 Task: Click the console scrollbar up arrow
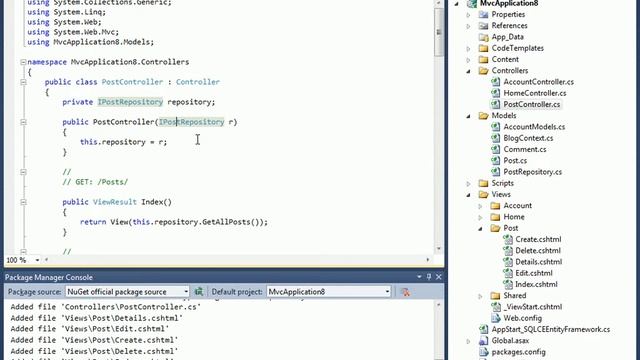click(439, 304)
